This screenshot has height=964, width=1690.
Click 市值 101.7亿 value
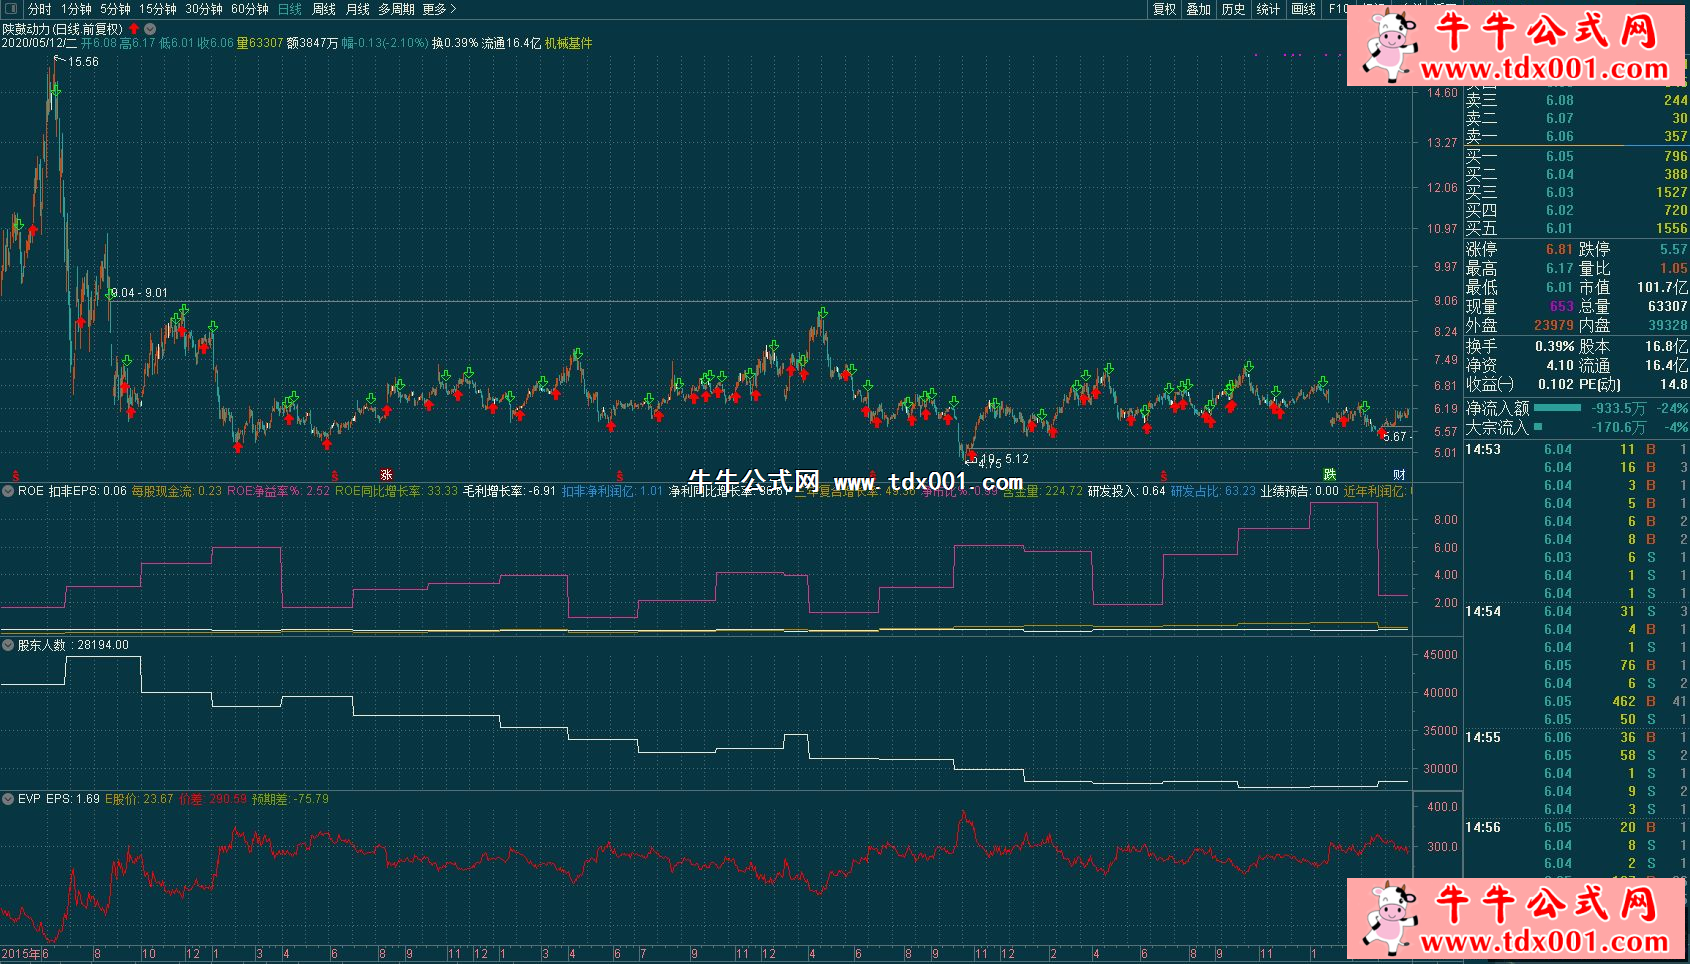coord(1662,287)
